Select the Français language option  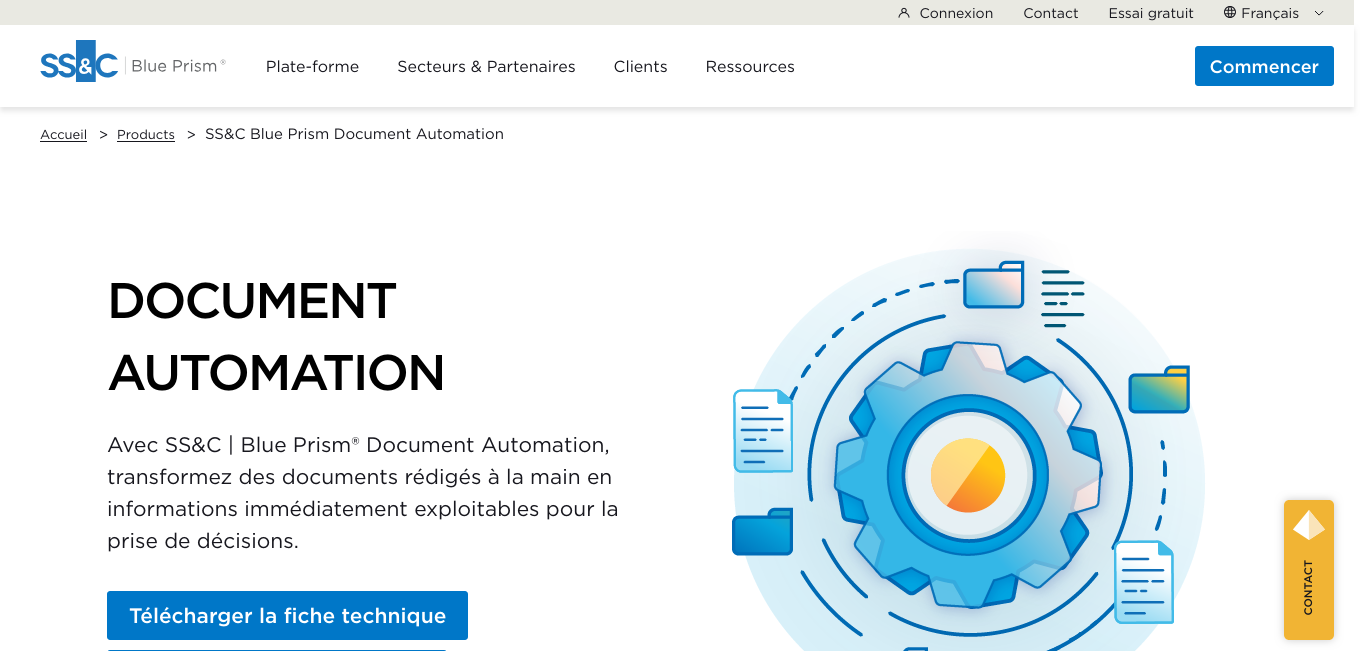1270,13
